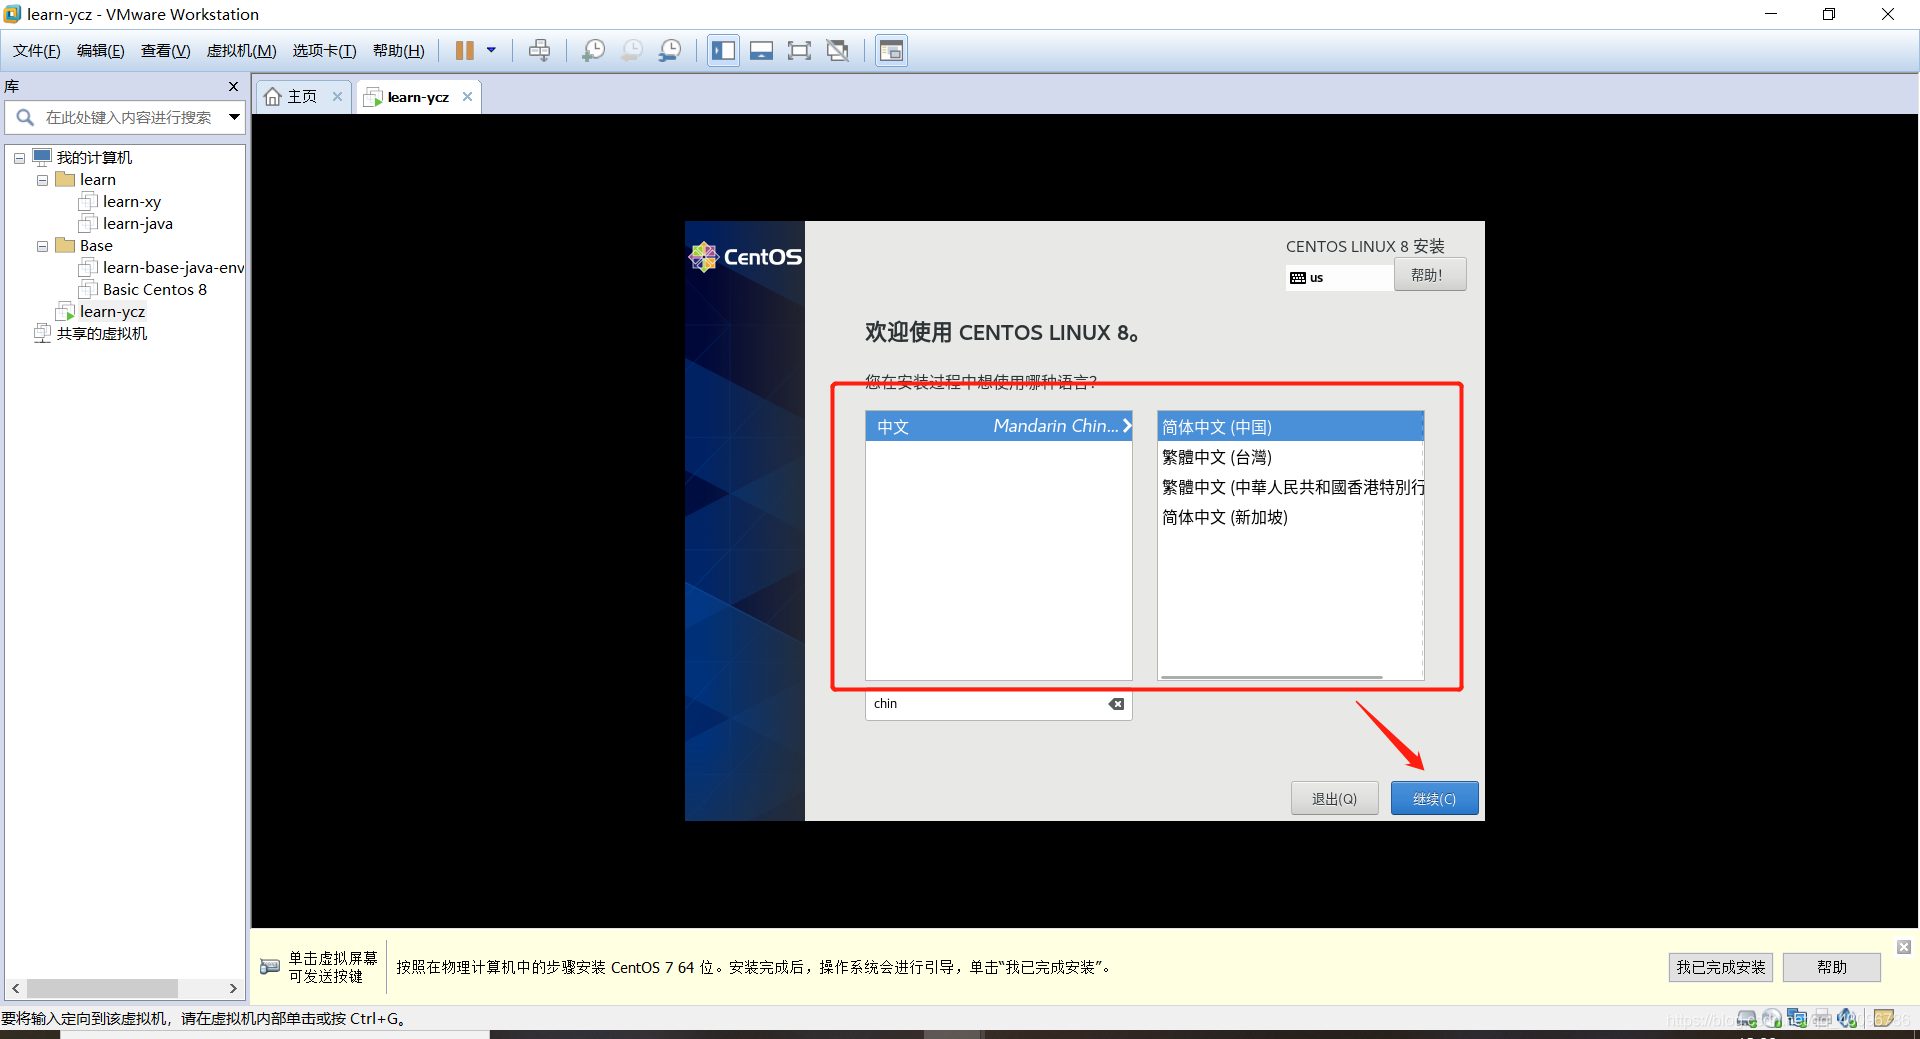This screenshot has height=1039, width=1920.
Task: Open the power options dropdown arrow
Action: [x=491, y=50]
